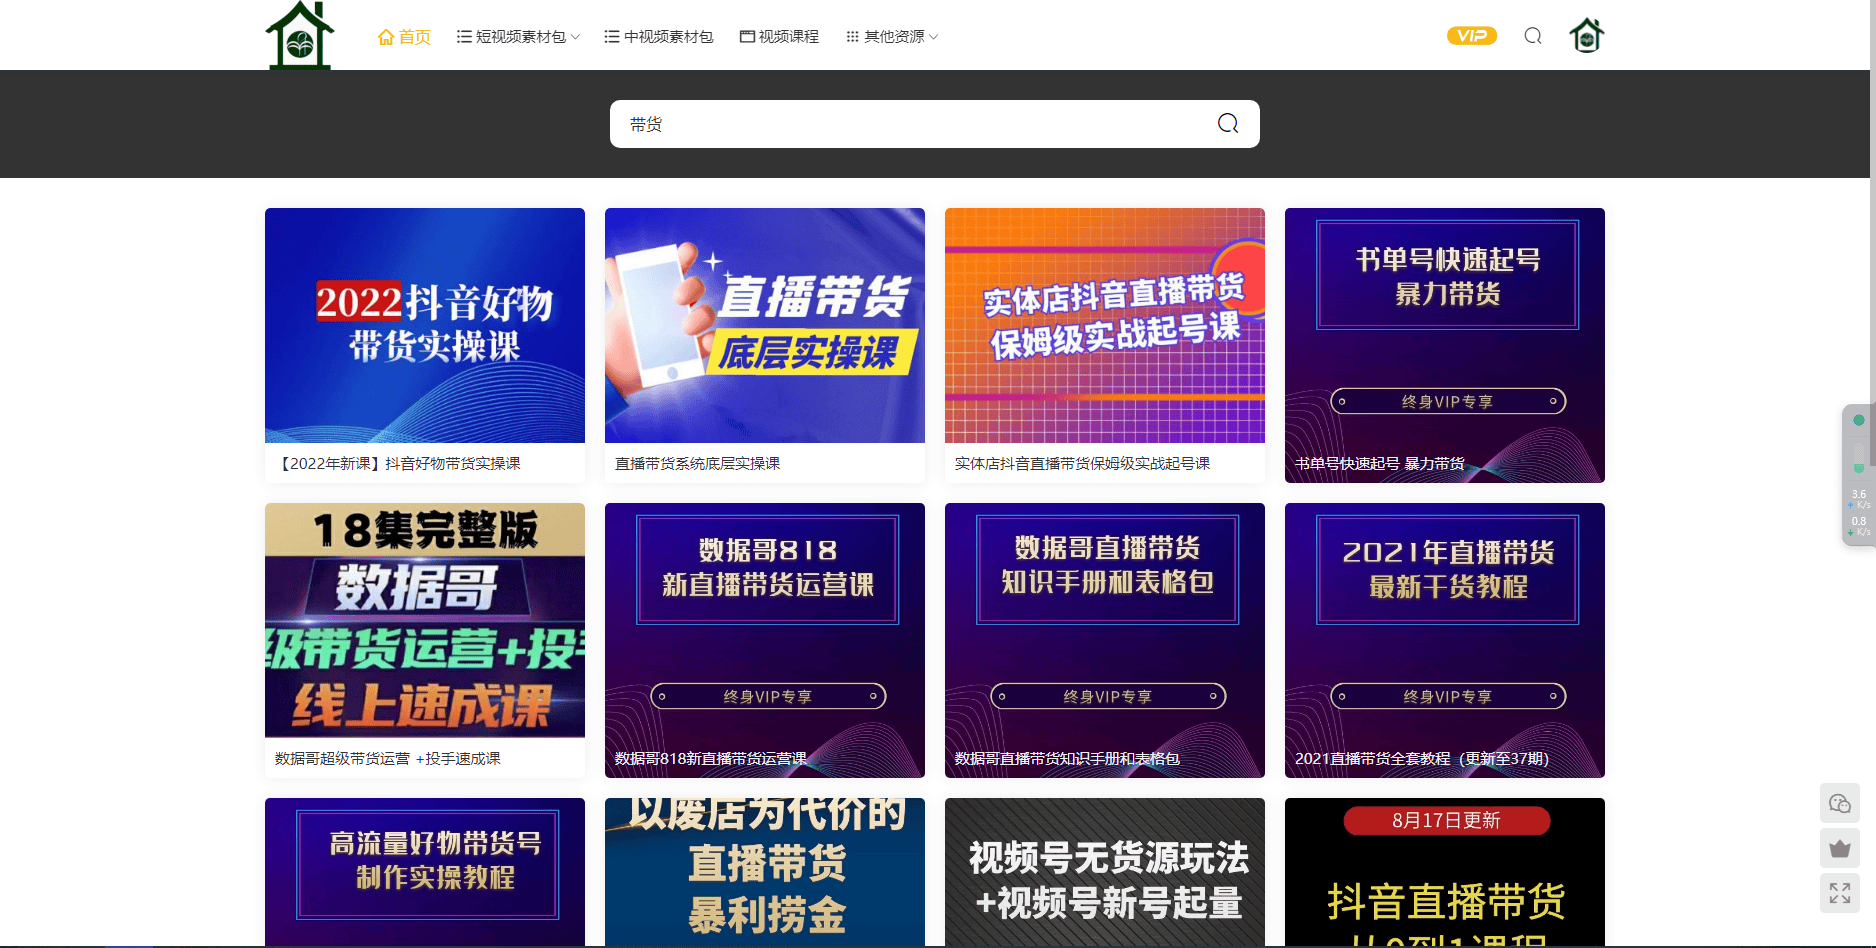Viewport: 1876px width, 948px height.
Task: Open title 直播带货系统底层实操课
Action: (698, 463)
